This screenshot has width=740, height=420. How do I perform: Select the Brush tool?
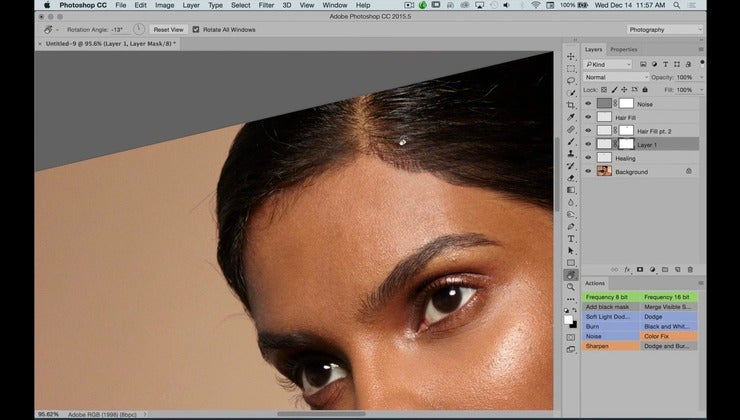coord(571,142)
